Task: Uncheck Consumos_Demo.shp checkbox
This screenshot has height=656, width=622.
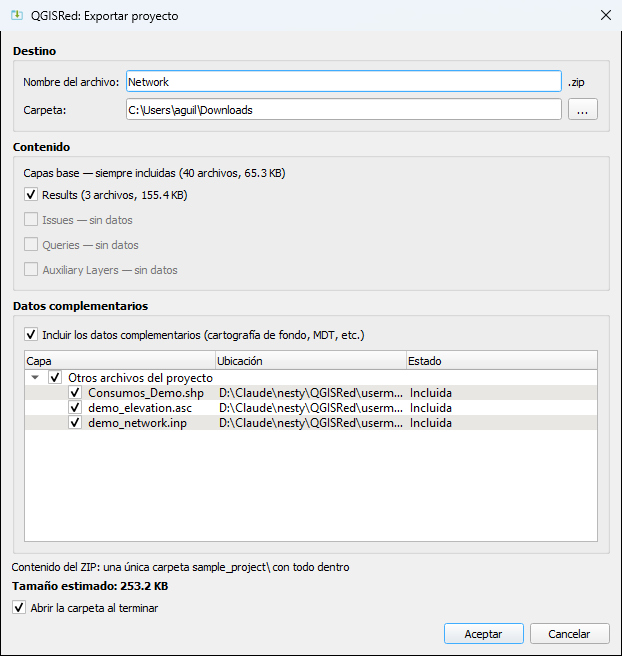Action: tap(75, 393)
